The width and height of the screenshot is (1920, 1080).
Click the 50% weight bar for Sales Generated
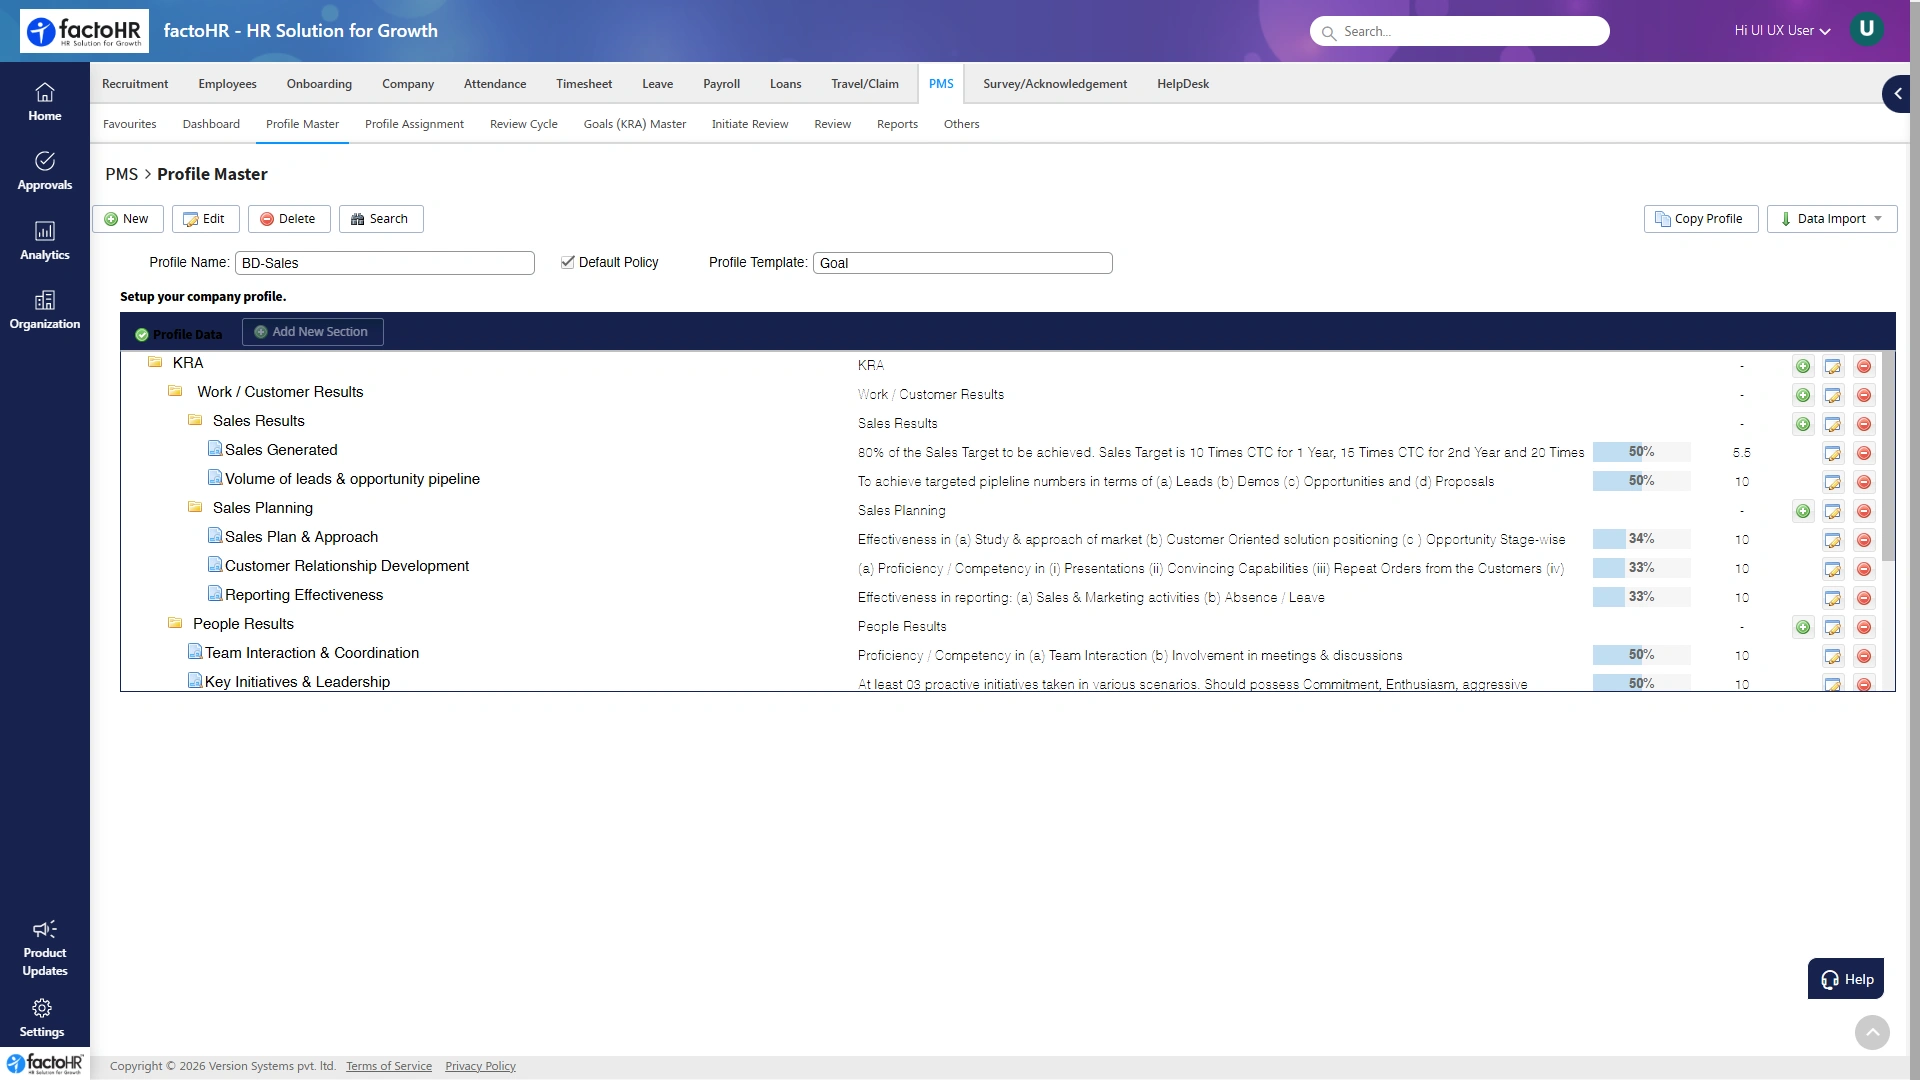pos(1641,452)
